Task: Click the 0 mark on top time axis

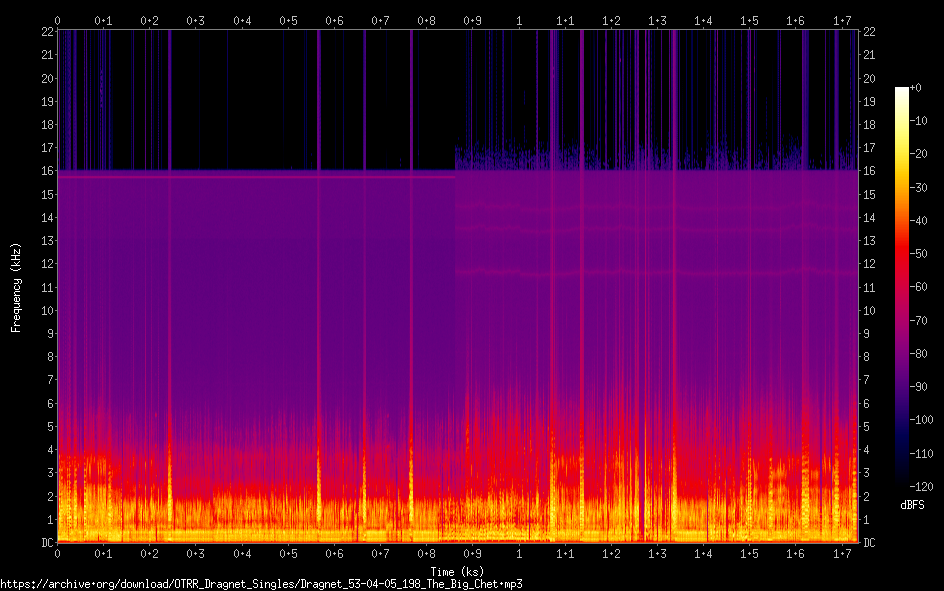Action: pyautogui.click(x=58, y=20)
